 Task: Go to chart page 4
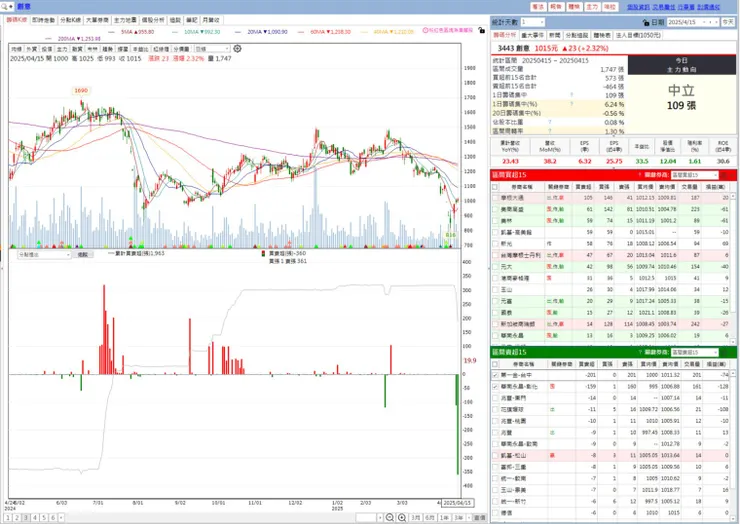coord(34,518)
